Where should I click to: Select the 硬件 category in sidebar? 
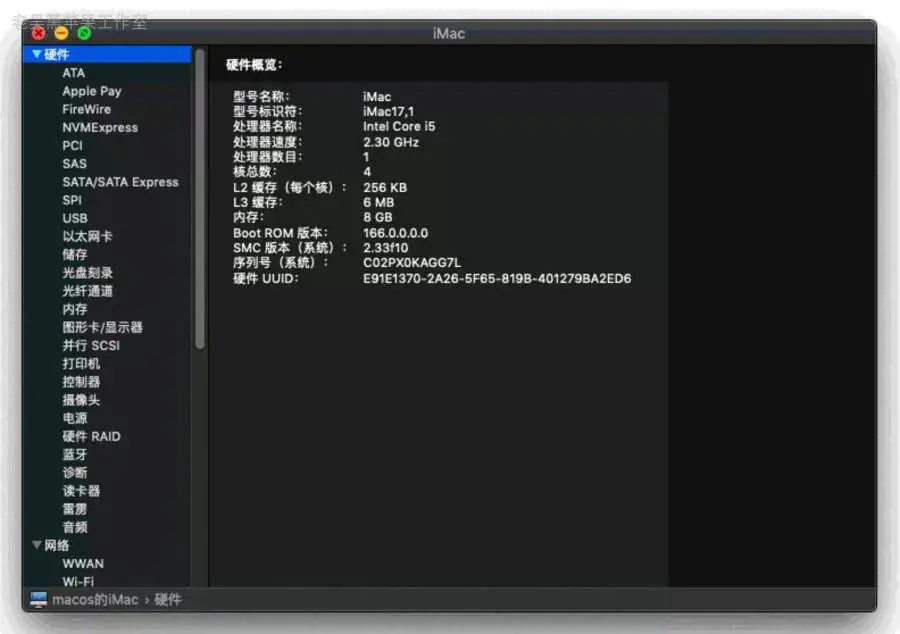click(x=107, y=55)
